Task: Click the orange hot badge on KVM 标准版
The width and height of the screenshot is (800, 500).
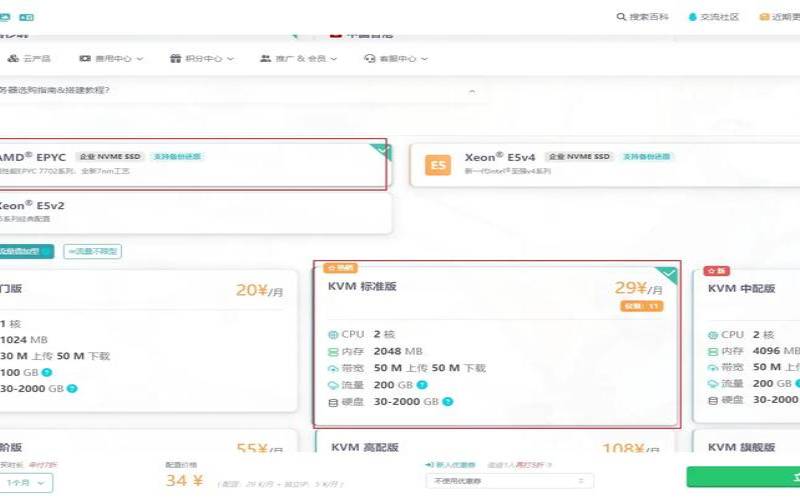Action: [x=340, y=268]
